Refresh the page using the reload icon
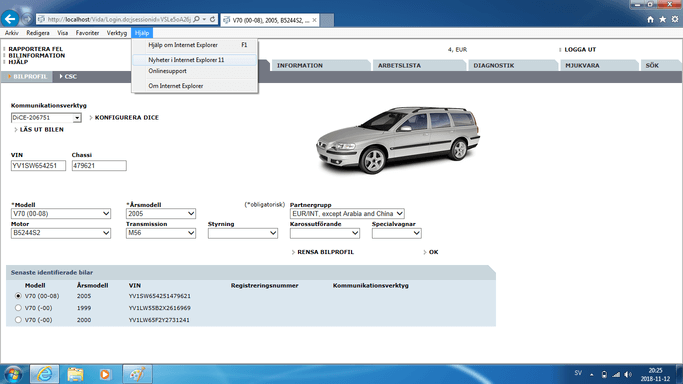Image resolution: width=683 pixels, height=384 pixels. click(x=213, y=19)
